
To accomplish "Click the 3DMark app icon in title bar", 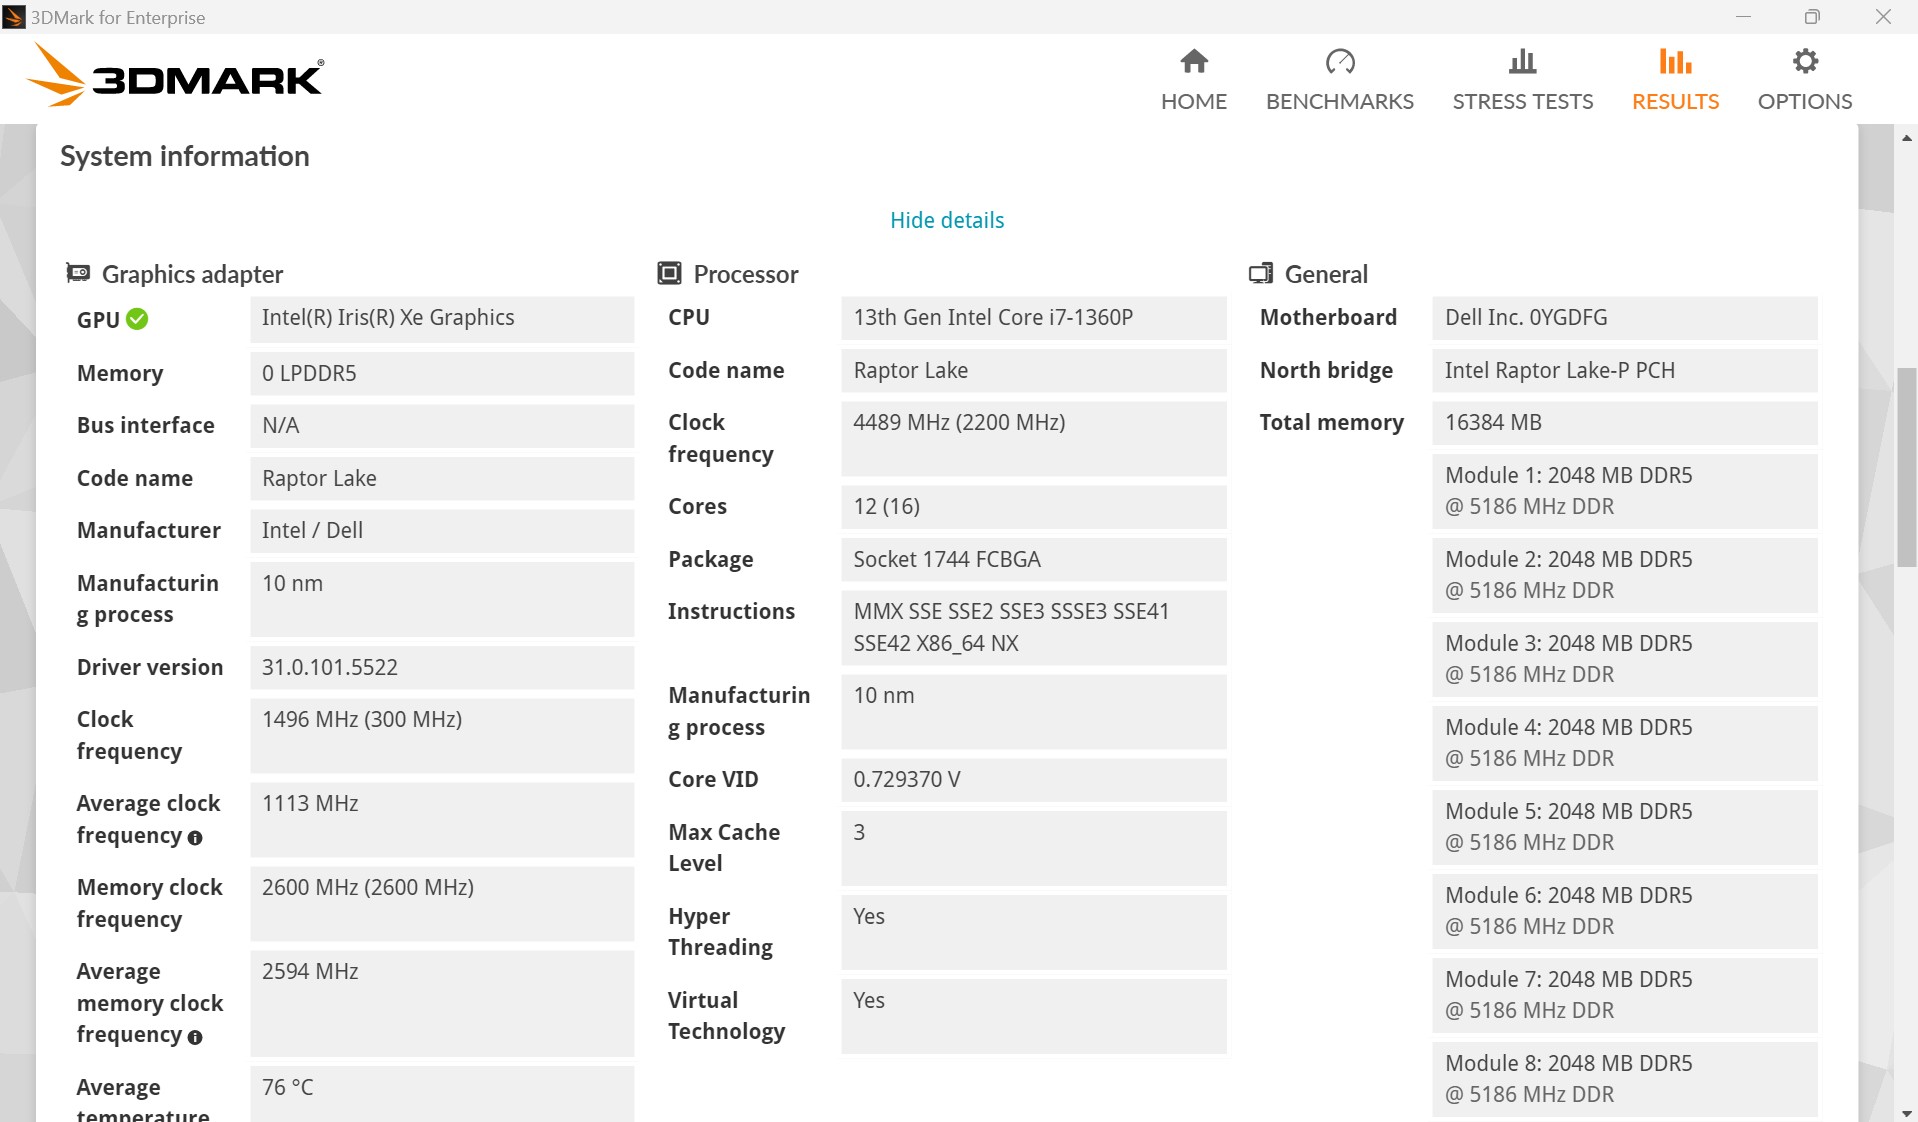I will 14,17.
